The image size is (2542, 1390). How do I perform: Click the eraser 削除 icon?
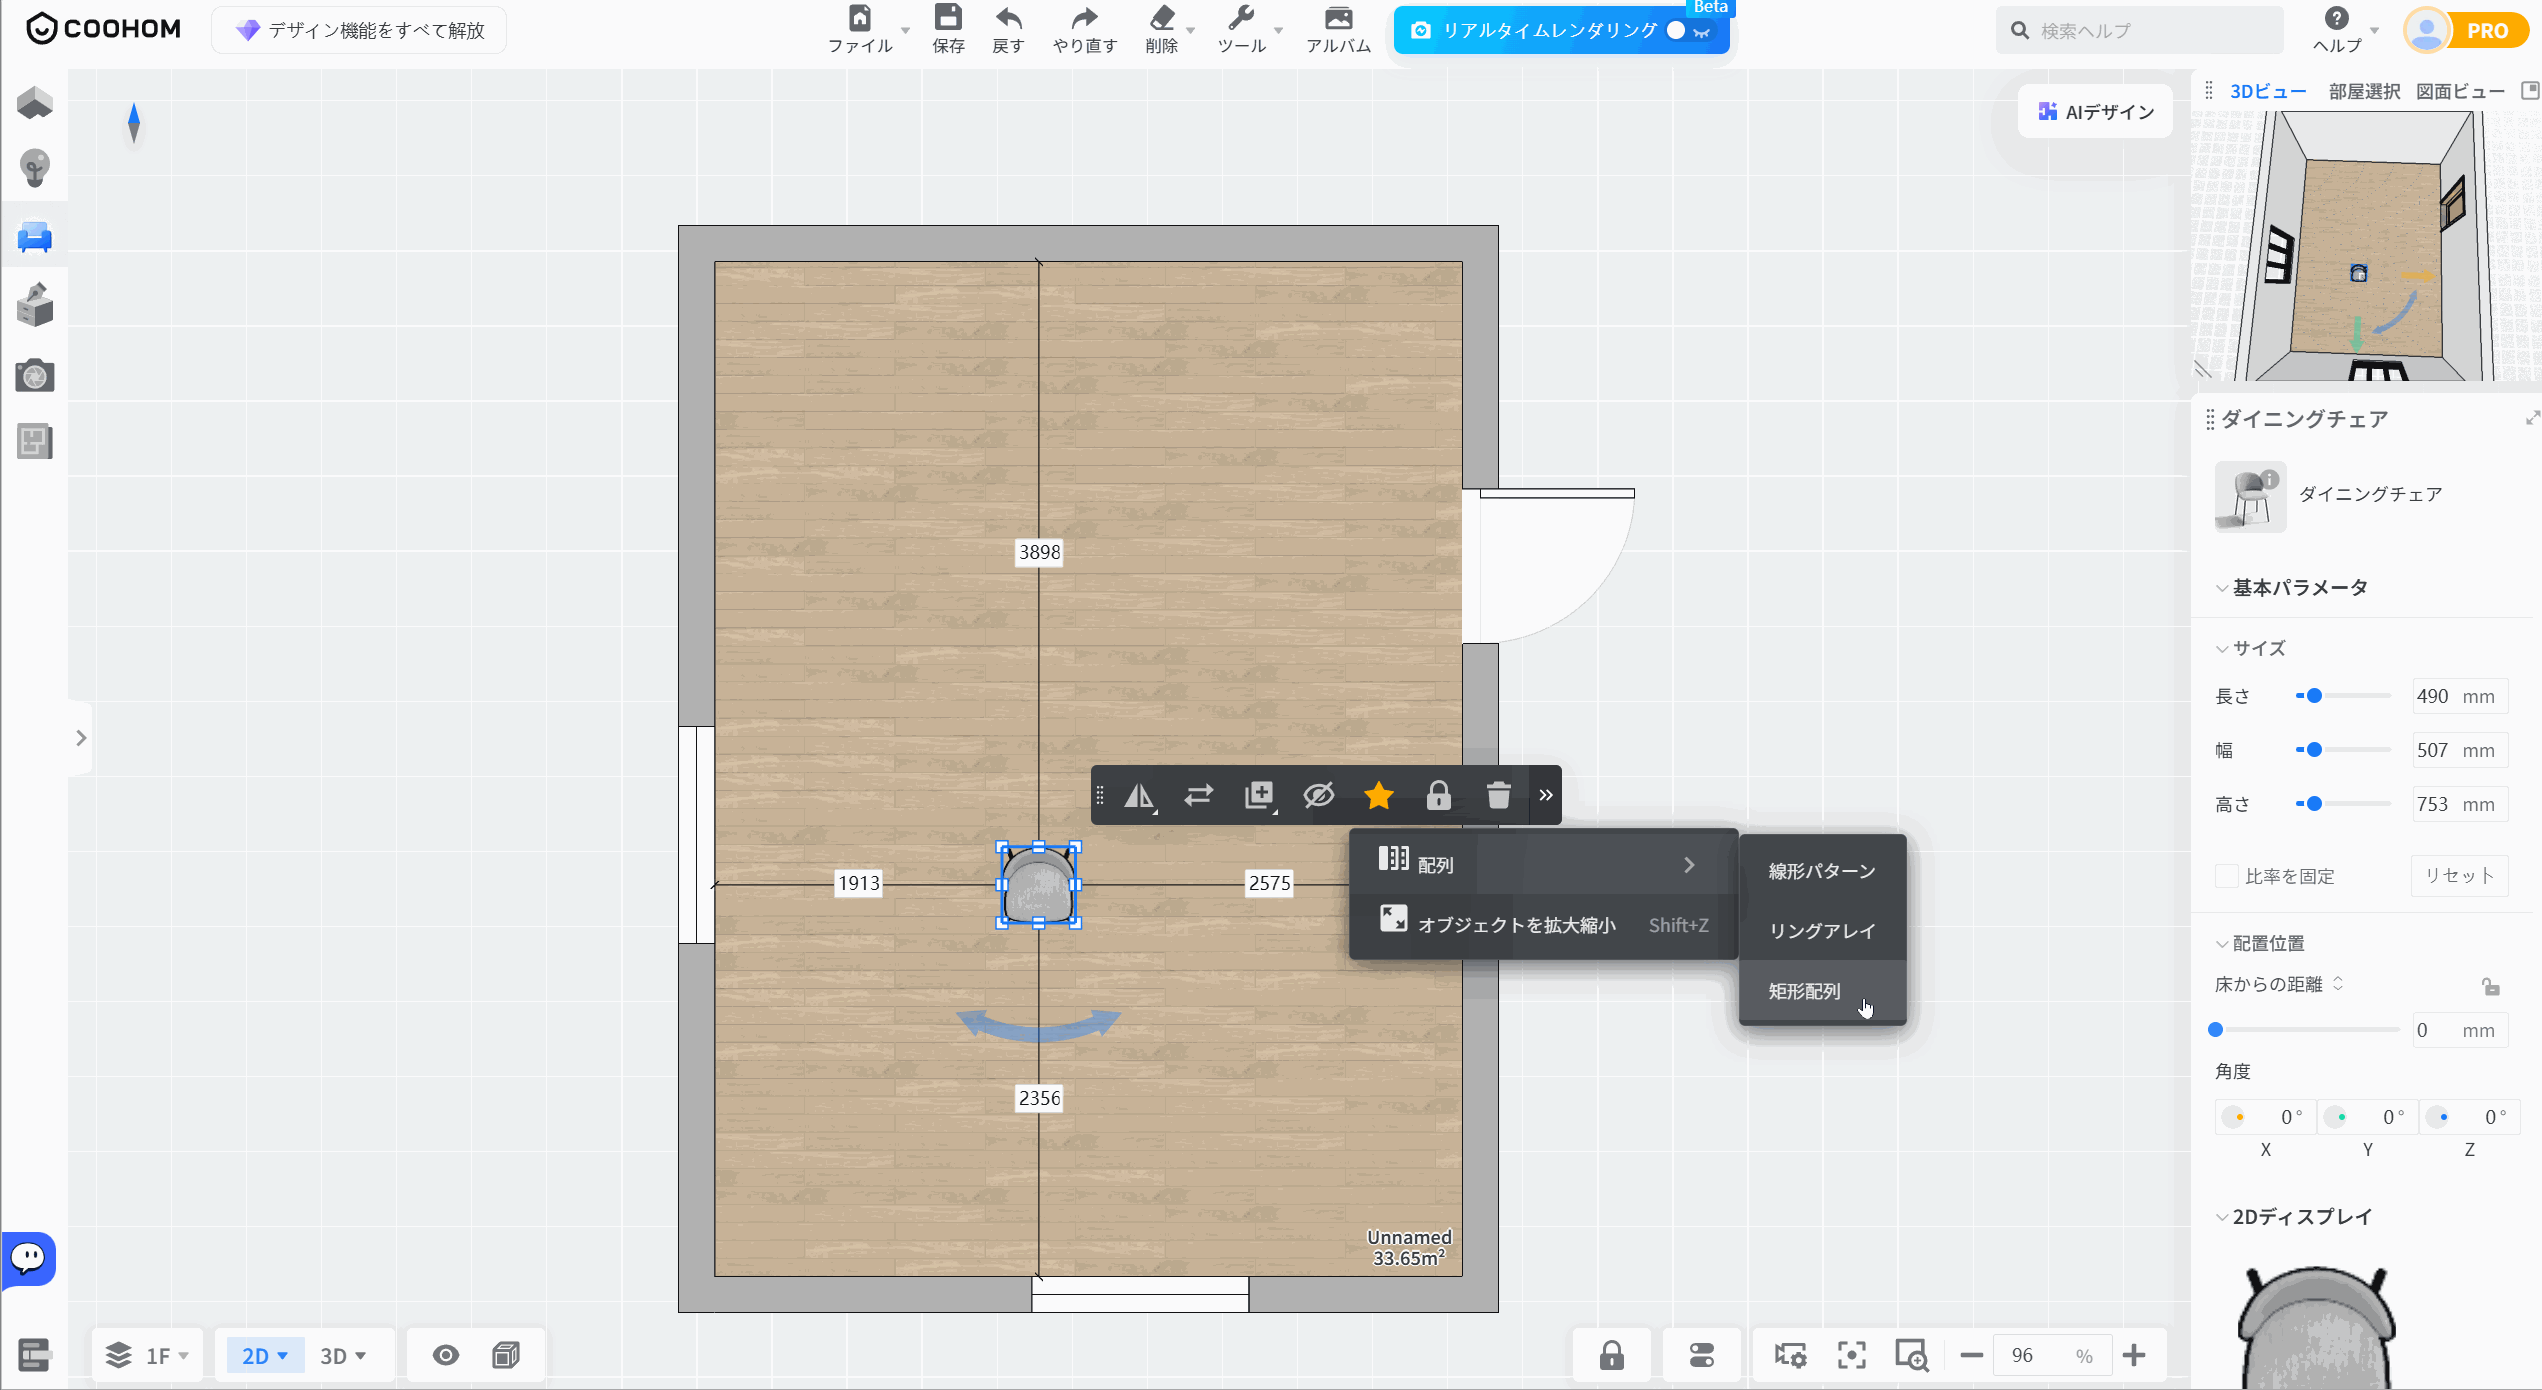(x=1162, y=18)
